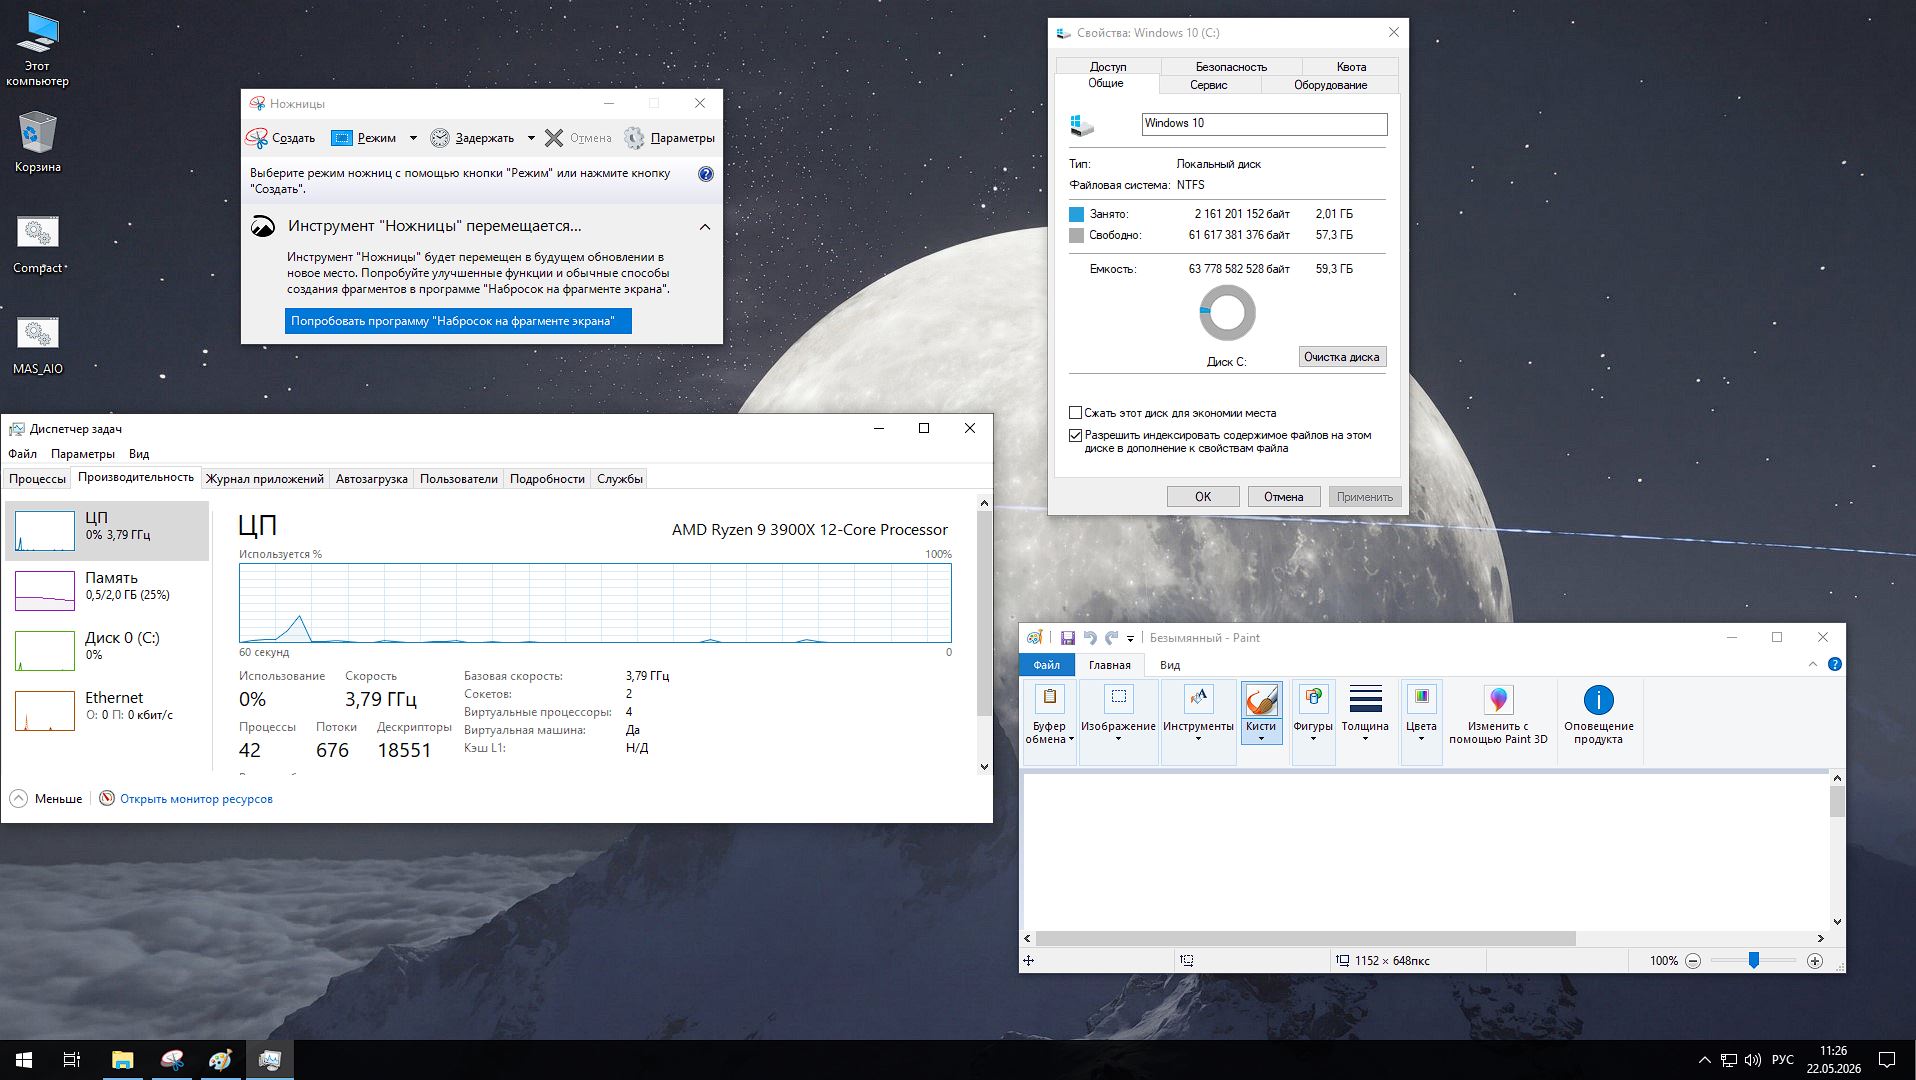Viewport: 1916px width, 1080px height.
Task: Open the Paint clipboard (Буфер обмена) group
Action: pyautogui.click(x=1049, y=722)
